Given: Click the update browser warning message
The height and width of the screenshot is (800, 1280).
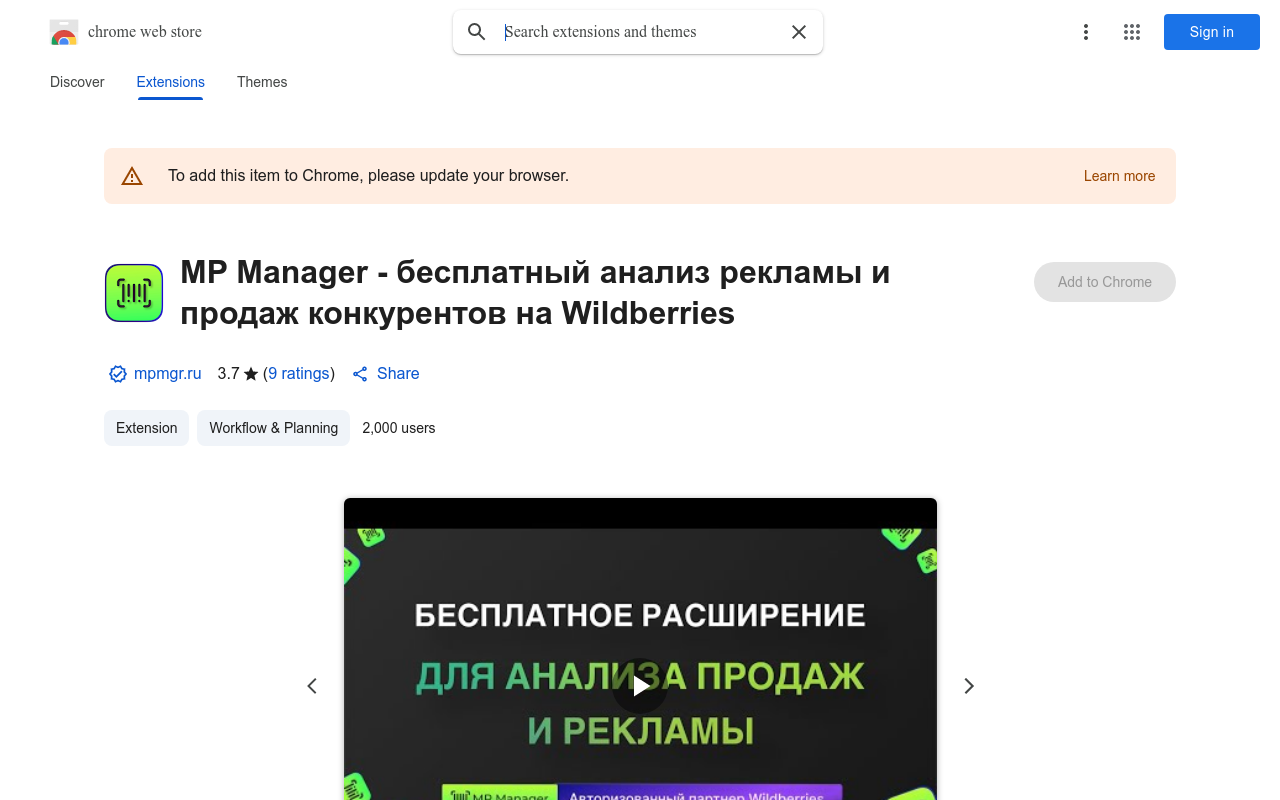Looking at the screenshot, I should click(x=368, y=176).
